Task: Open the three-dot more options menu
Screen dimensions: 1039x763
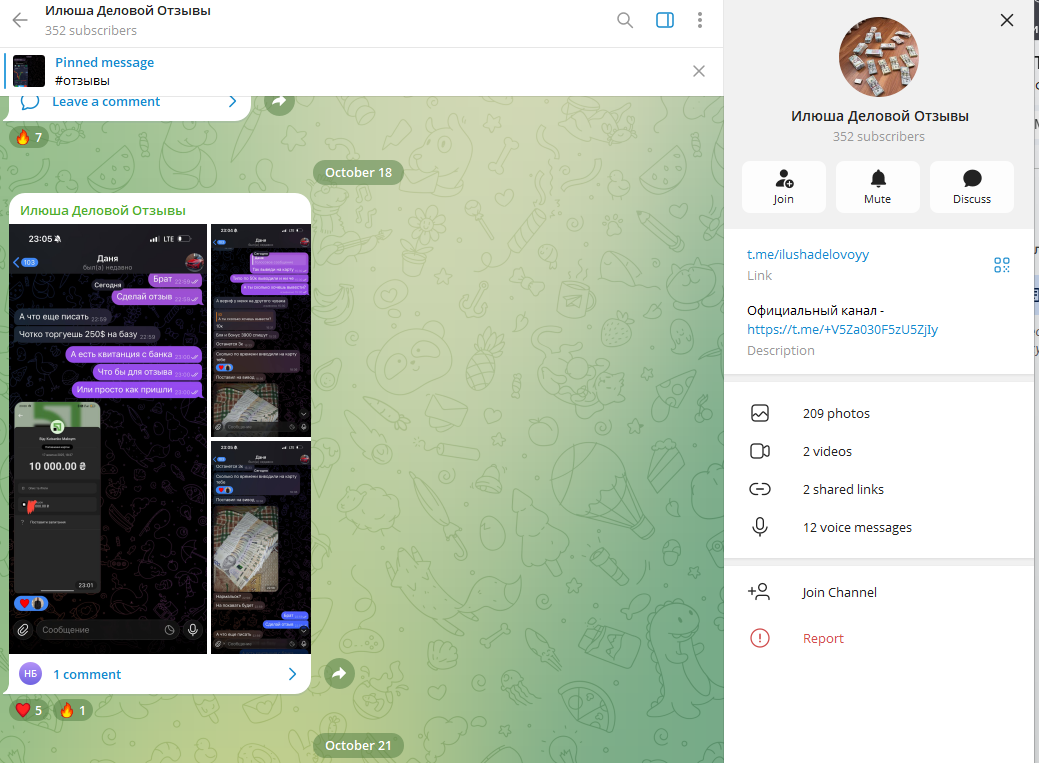Action: point(700,20)
